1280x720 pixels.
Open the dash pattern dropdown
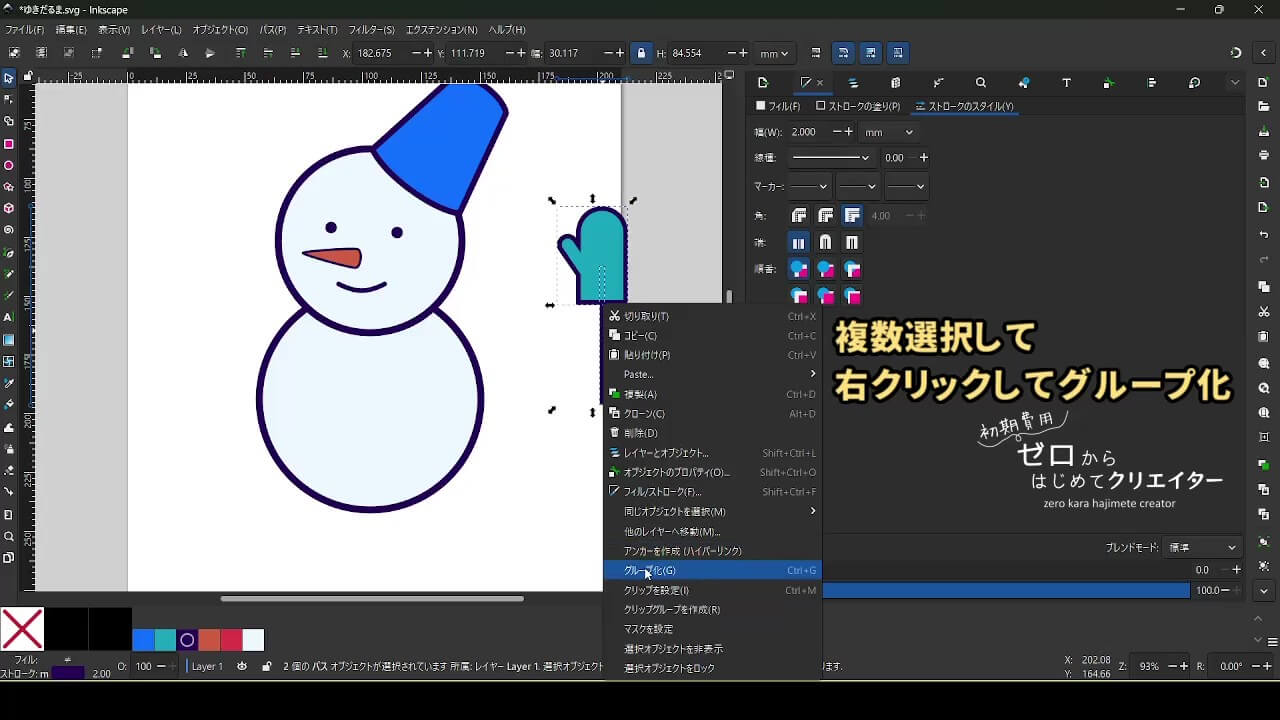click(830, 158)
